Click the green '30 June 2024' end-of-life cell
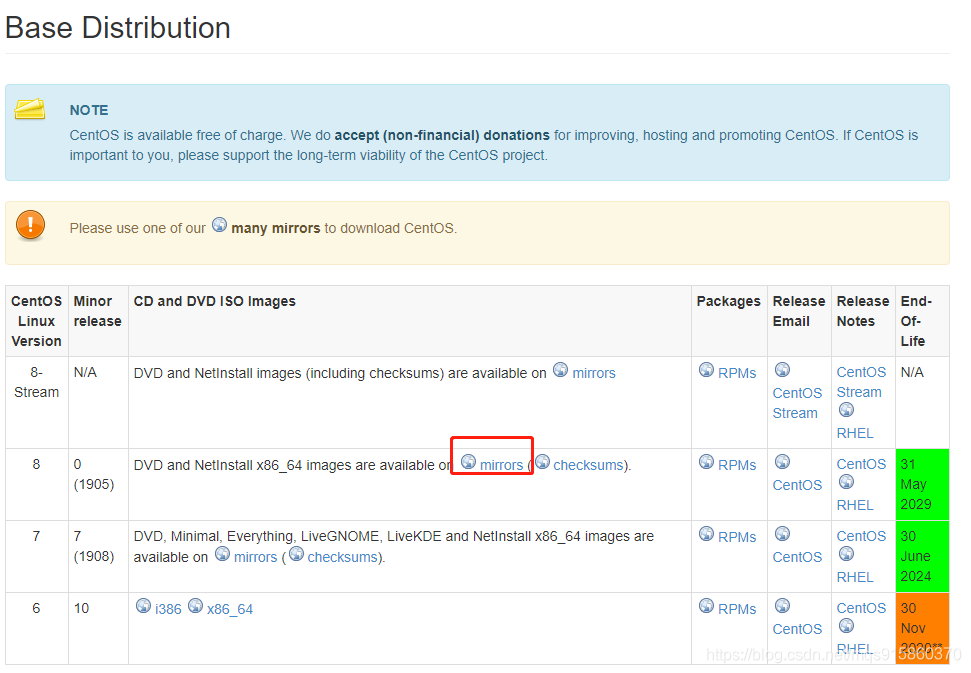 pos(922,556)
